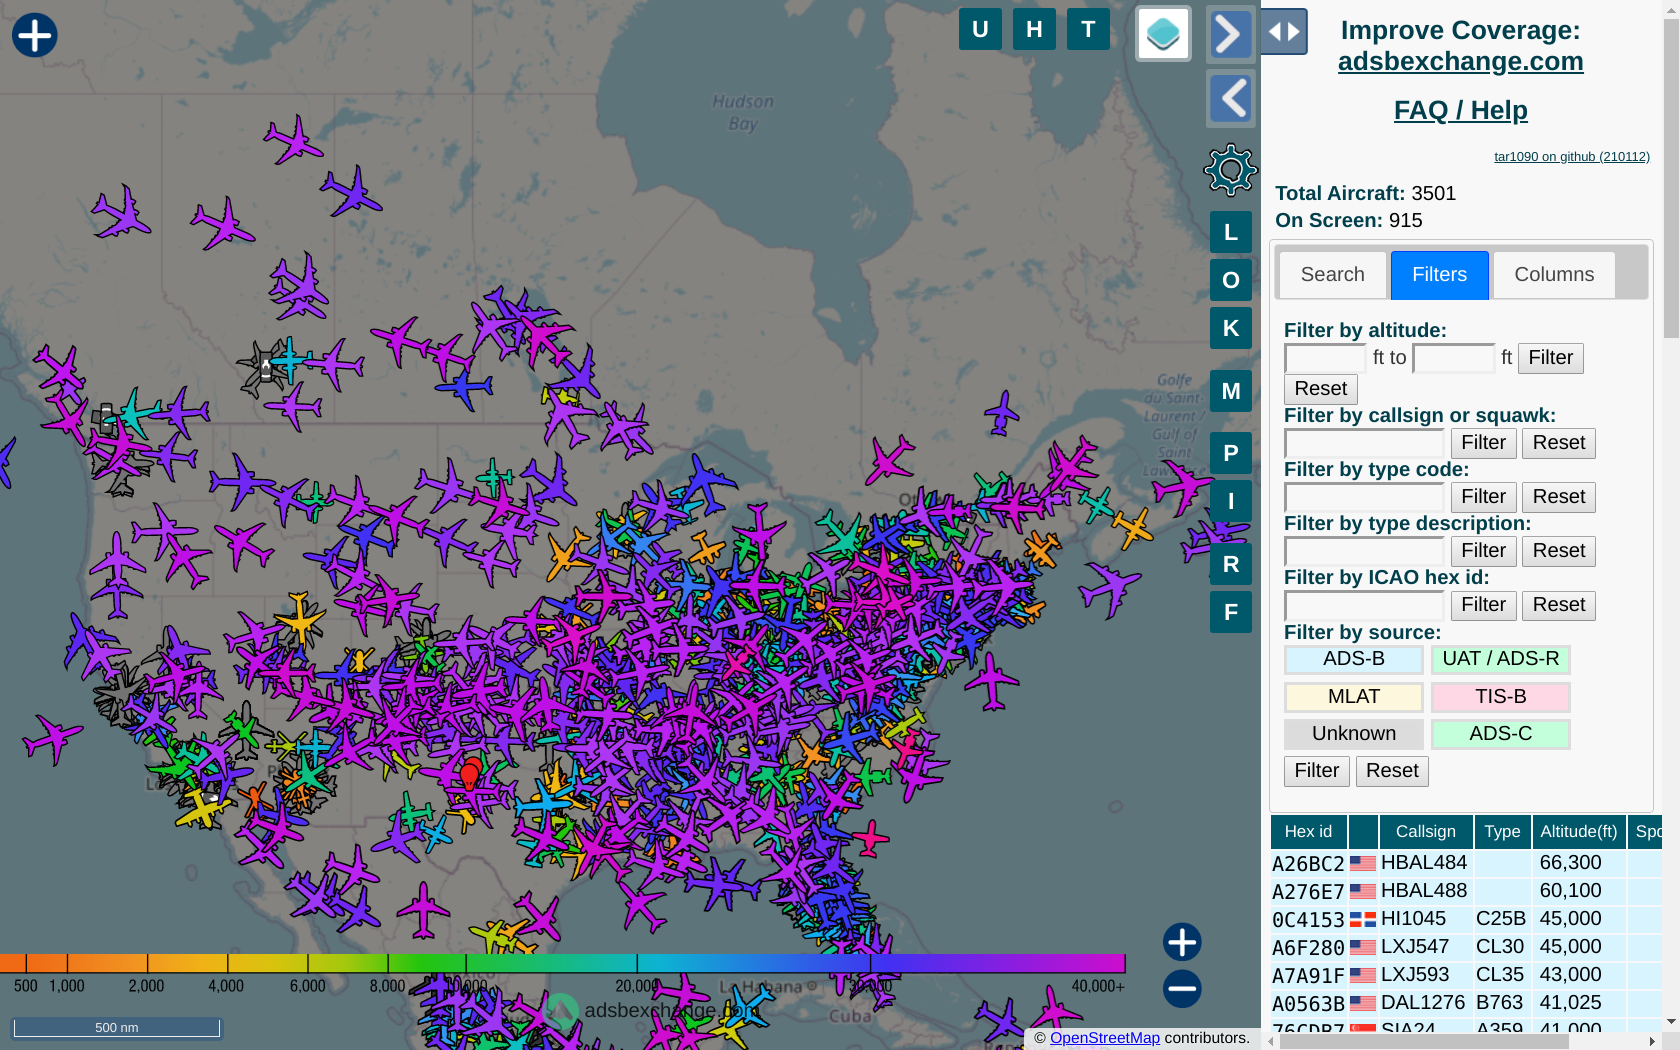Open tar1090 on github link

1571,156
